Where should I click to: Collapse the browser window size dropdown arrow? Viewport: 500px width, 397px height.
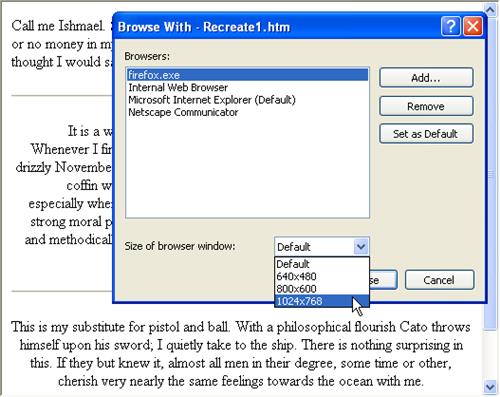(x=361, y=247)
